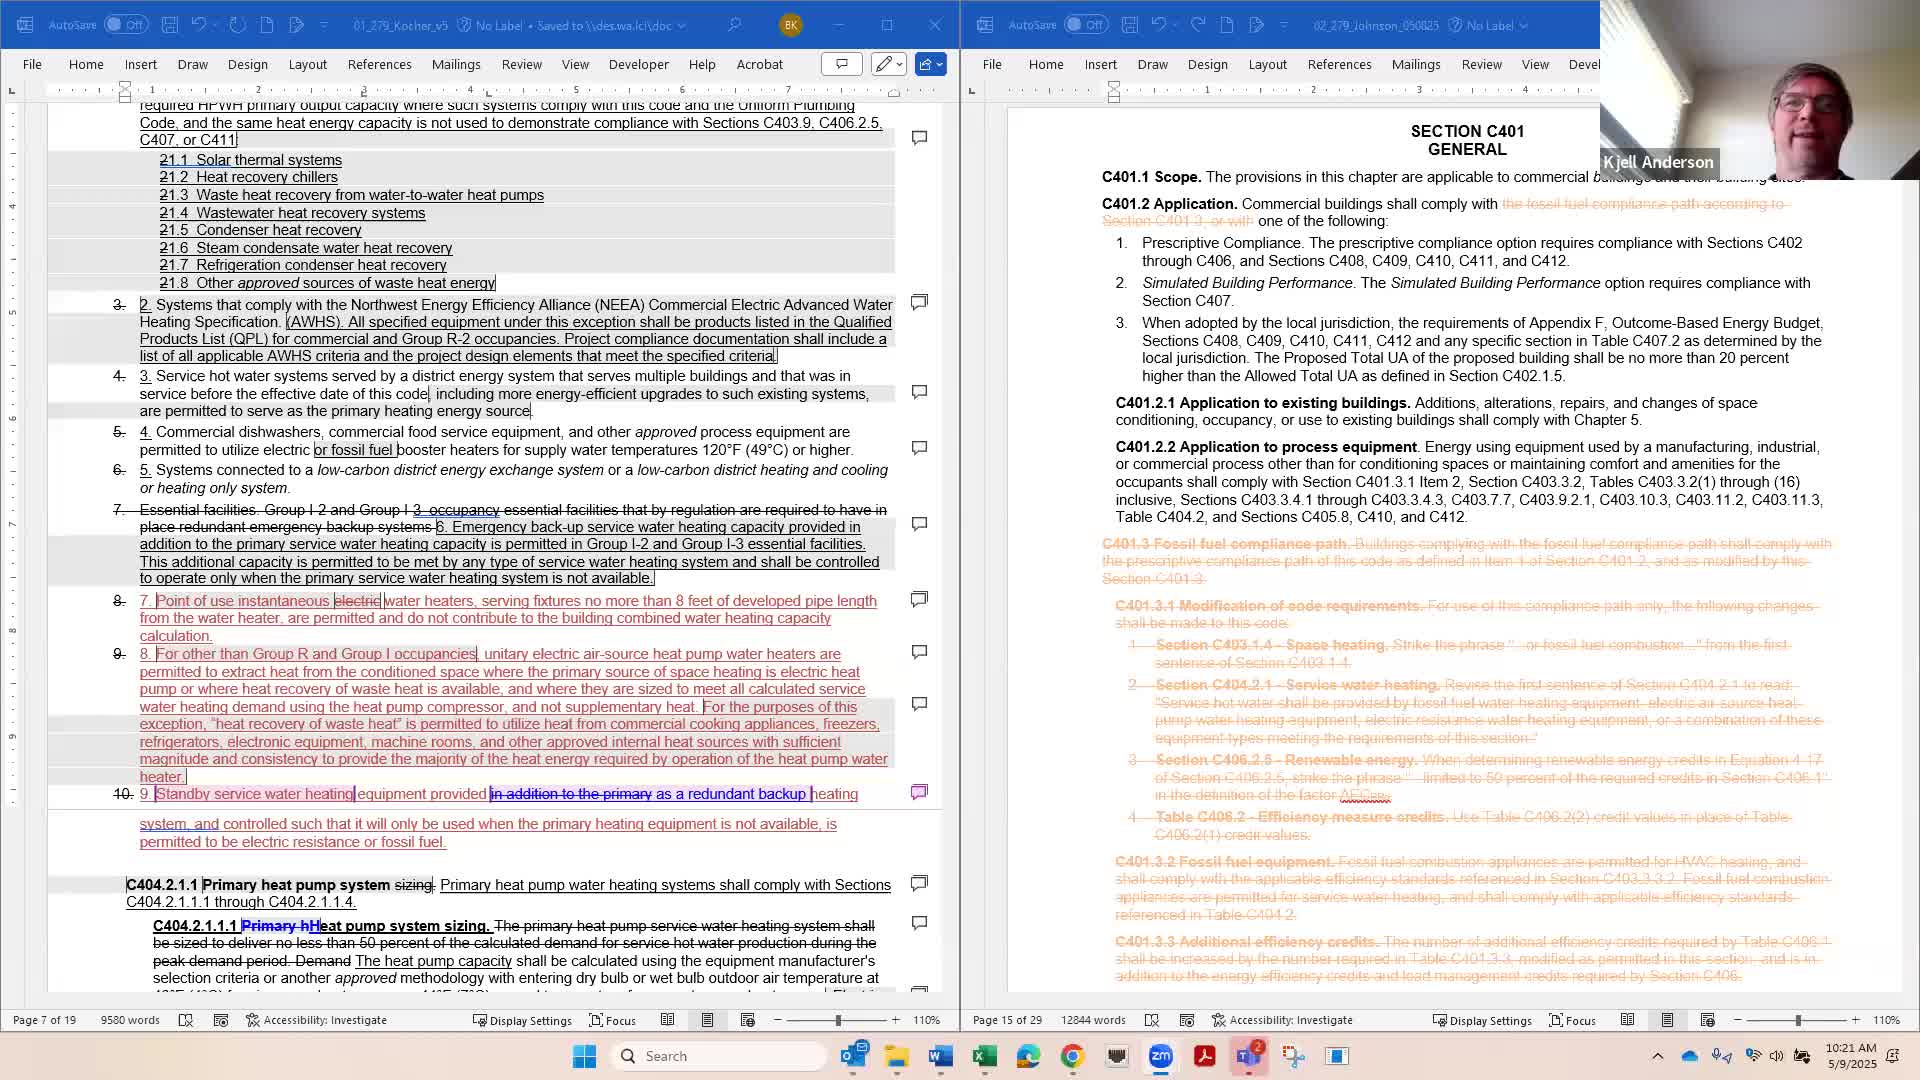Save the 02_279_Johnson document
Image resolution: width=1920 pixels, height=1080 pixels.
[1129, 25]
